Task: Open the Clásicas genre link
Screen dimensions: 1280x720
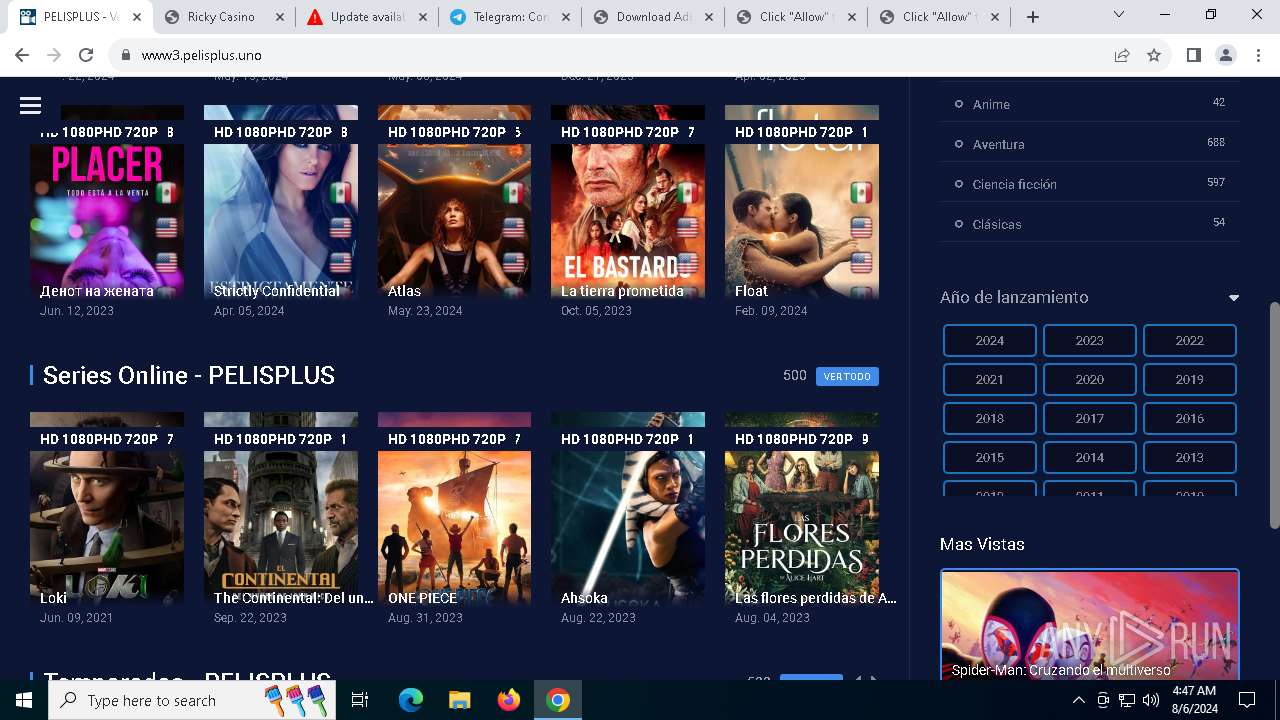Action: point(997,224)
